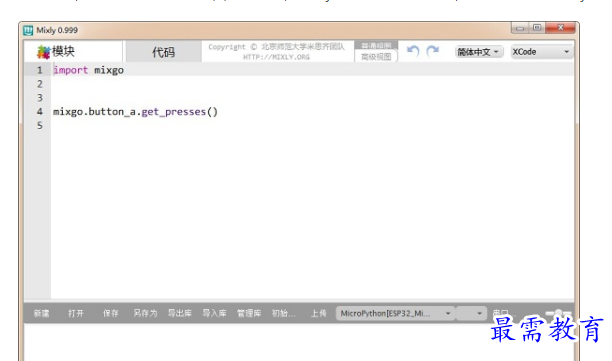
Task: Click line number 5 in the gutter
Action: point(39,126)
